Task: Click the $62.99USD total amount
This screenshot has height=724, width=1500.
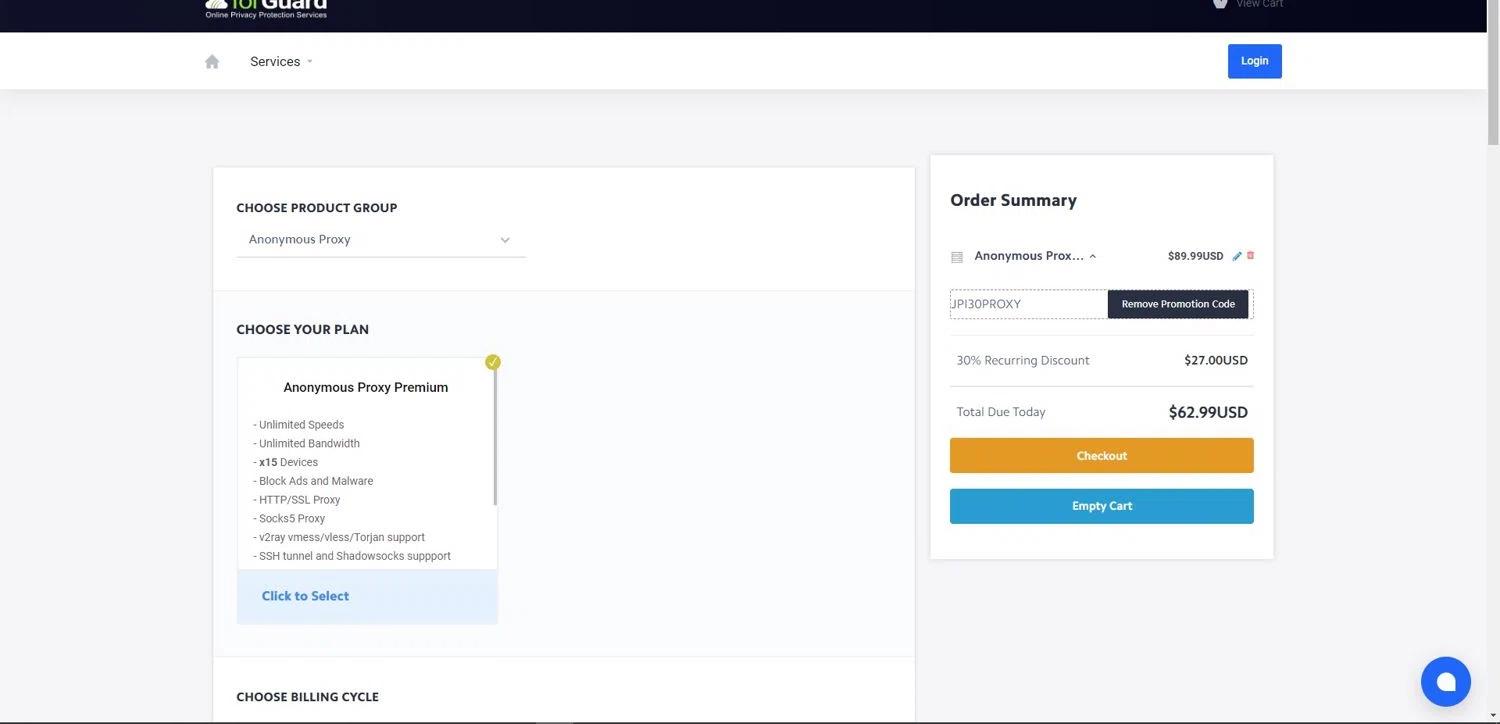Action: point(1208,412)
